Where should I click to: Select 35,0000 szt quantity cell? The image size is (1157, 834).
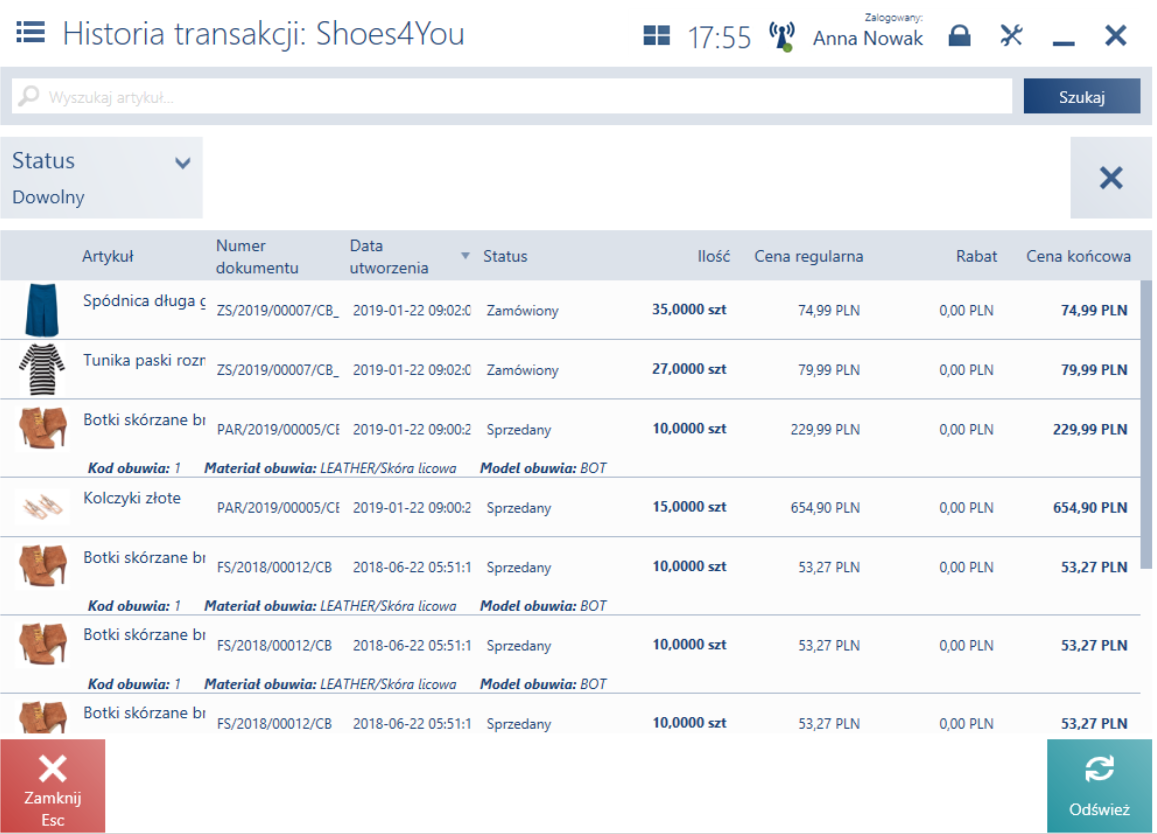click(688, 309)
